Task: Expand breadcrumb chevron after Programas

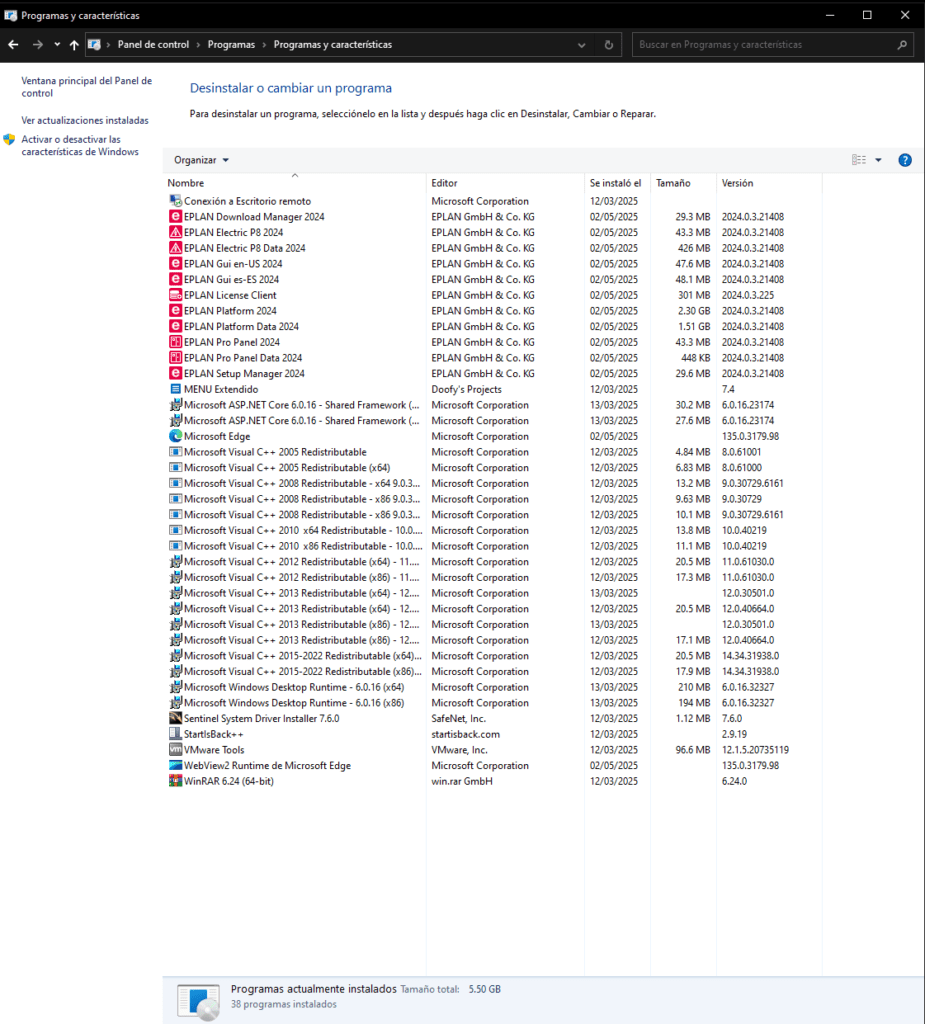Action: click(264, 44)
